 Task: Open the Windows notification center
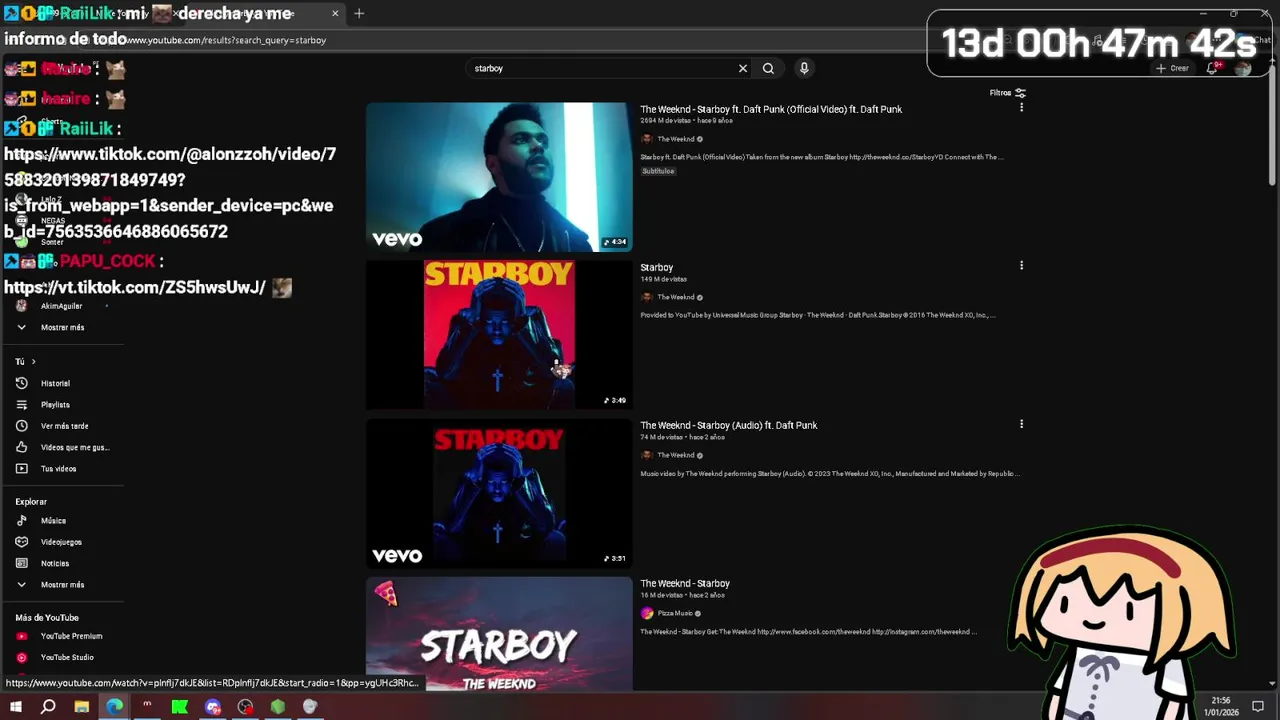tap(1258, 706)
